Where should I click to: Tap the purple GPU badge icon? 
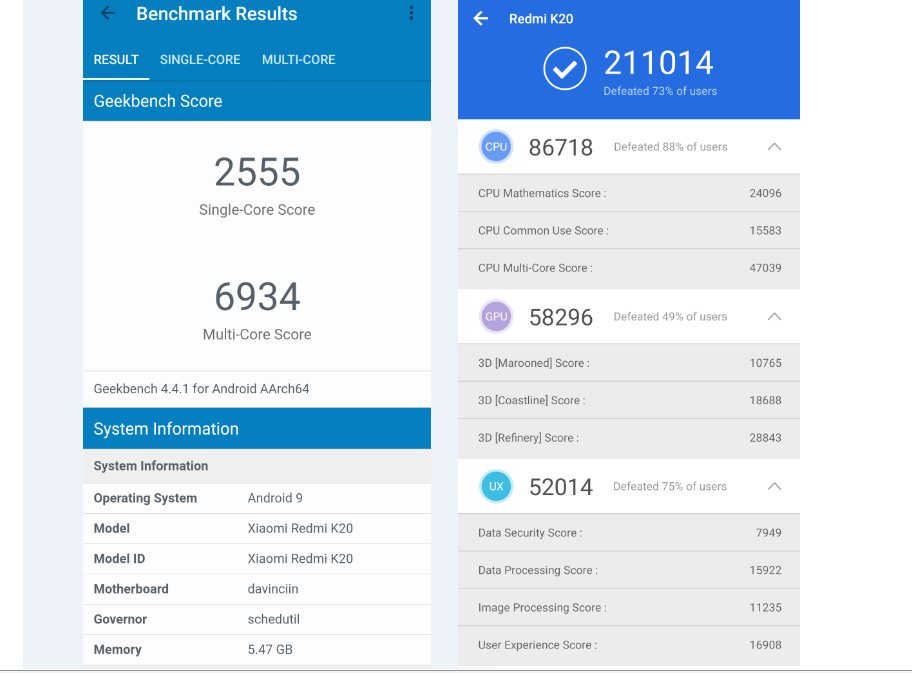click(496, 316)
